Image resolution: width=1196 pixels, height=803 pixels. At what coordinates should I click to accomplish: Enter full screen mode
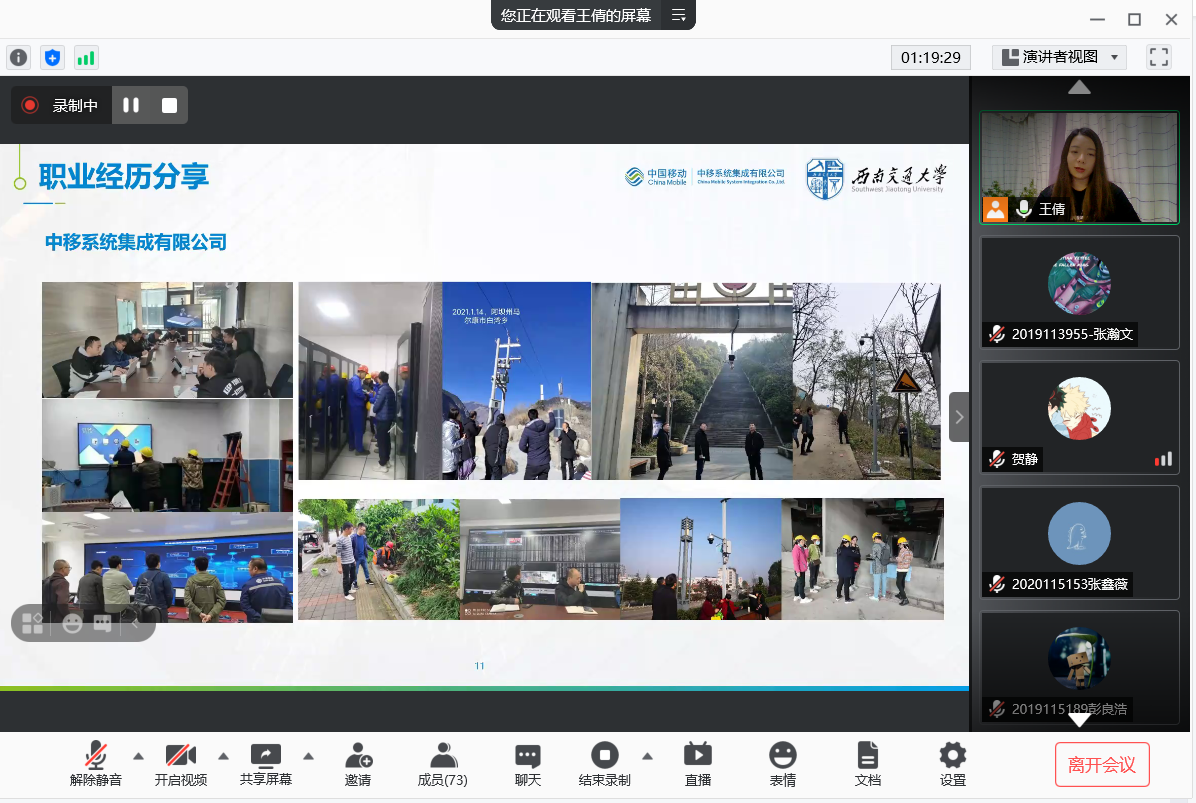pyautogui.click(x=1159, y=57)
